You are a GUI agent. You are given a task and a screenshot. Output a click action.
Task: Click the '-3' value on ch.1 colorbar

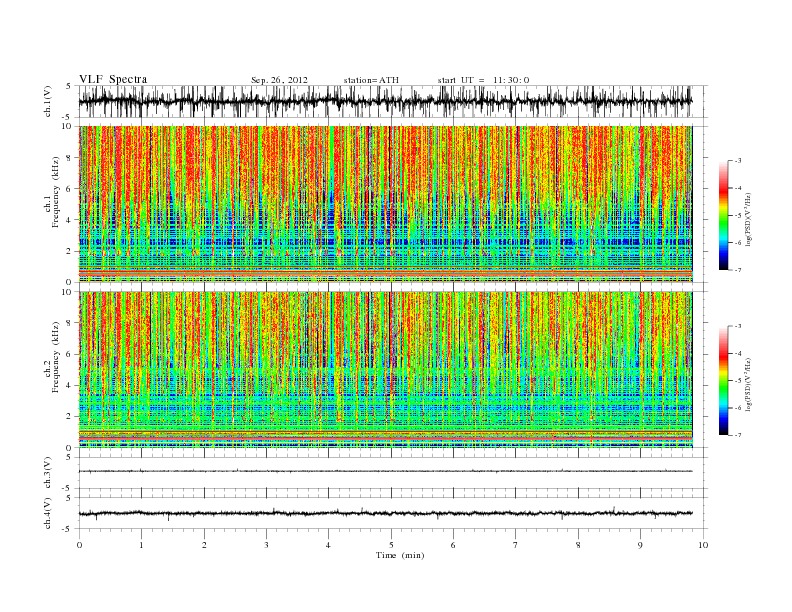(738, 161)
